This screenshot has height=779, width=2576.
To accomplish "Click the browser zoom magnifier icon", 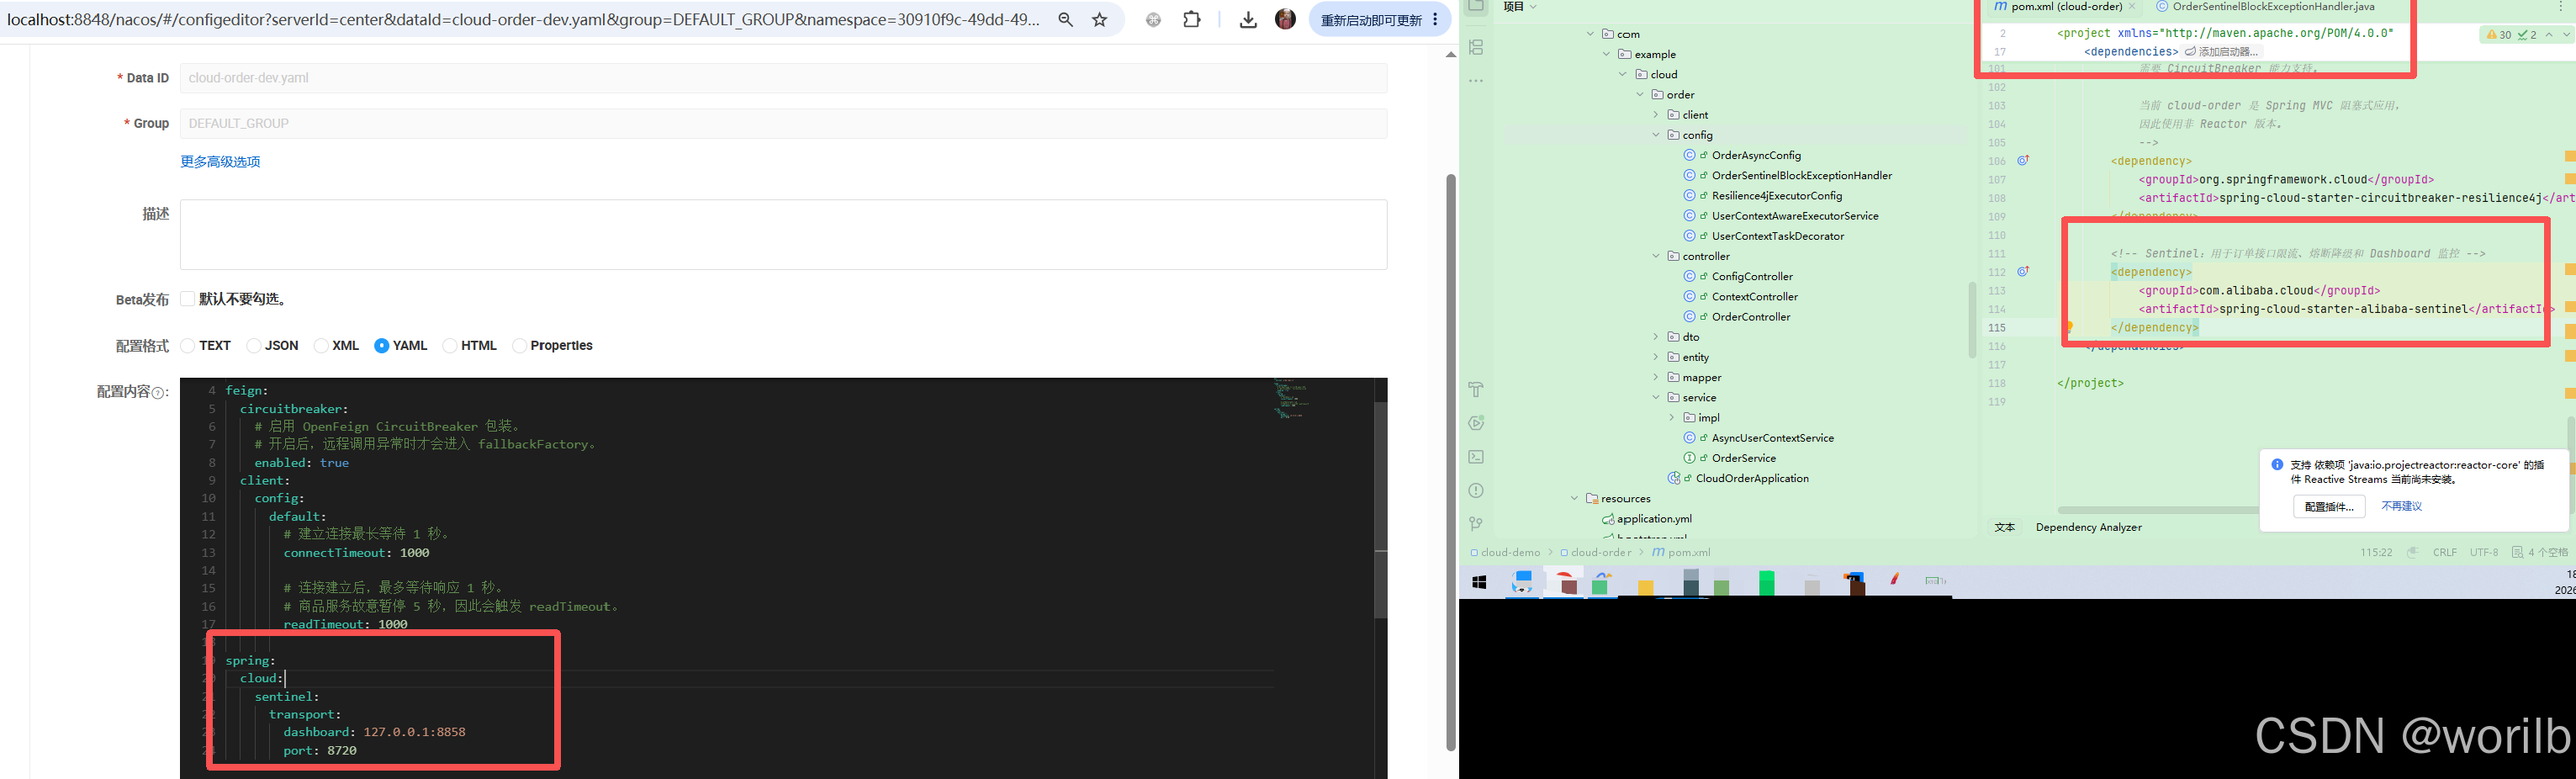I will click(x=1066, y=19).
